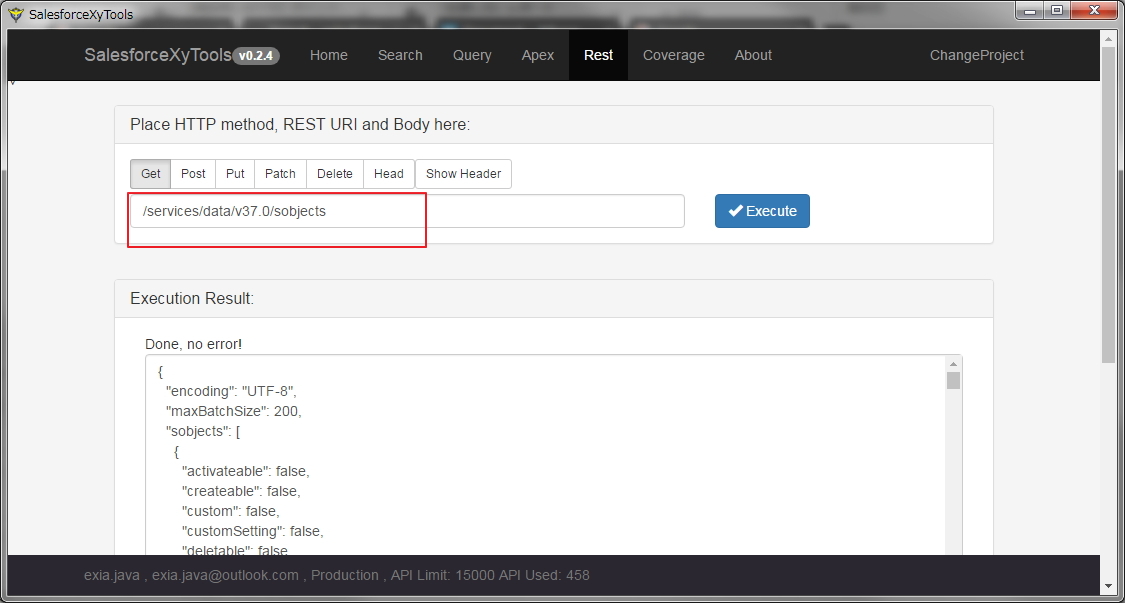Viewport: 1125px width, 603px height.
Task: Minimize the SalesforceXyTools window
Action: [1031, 10]
